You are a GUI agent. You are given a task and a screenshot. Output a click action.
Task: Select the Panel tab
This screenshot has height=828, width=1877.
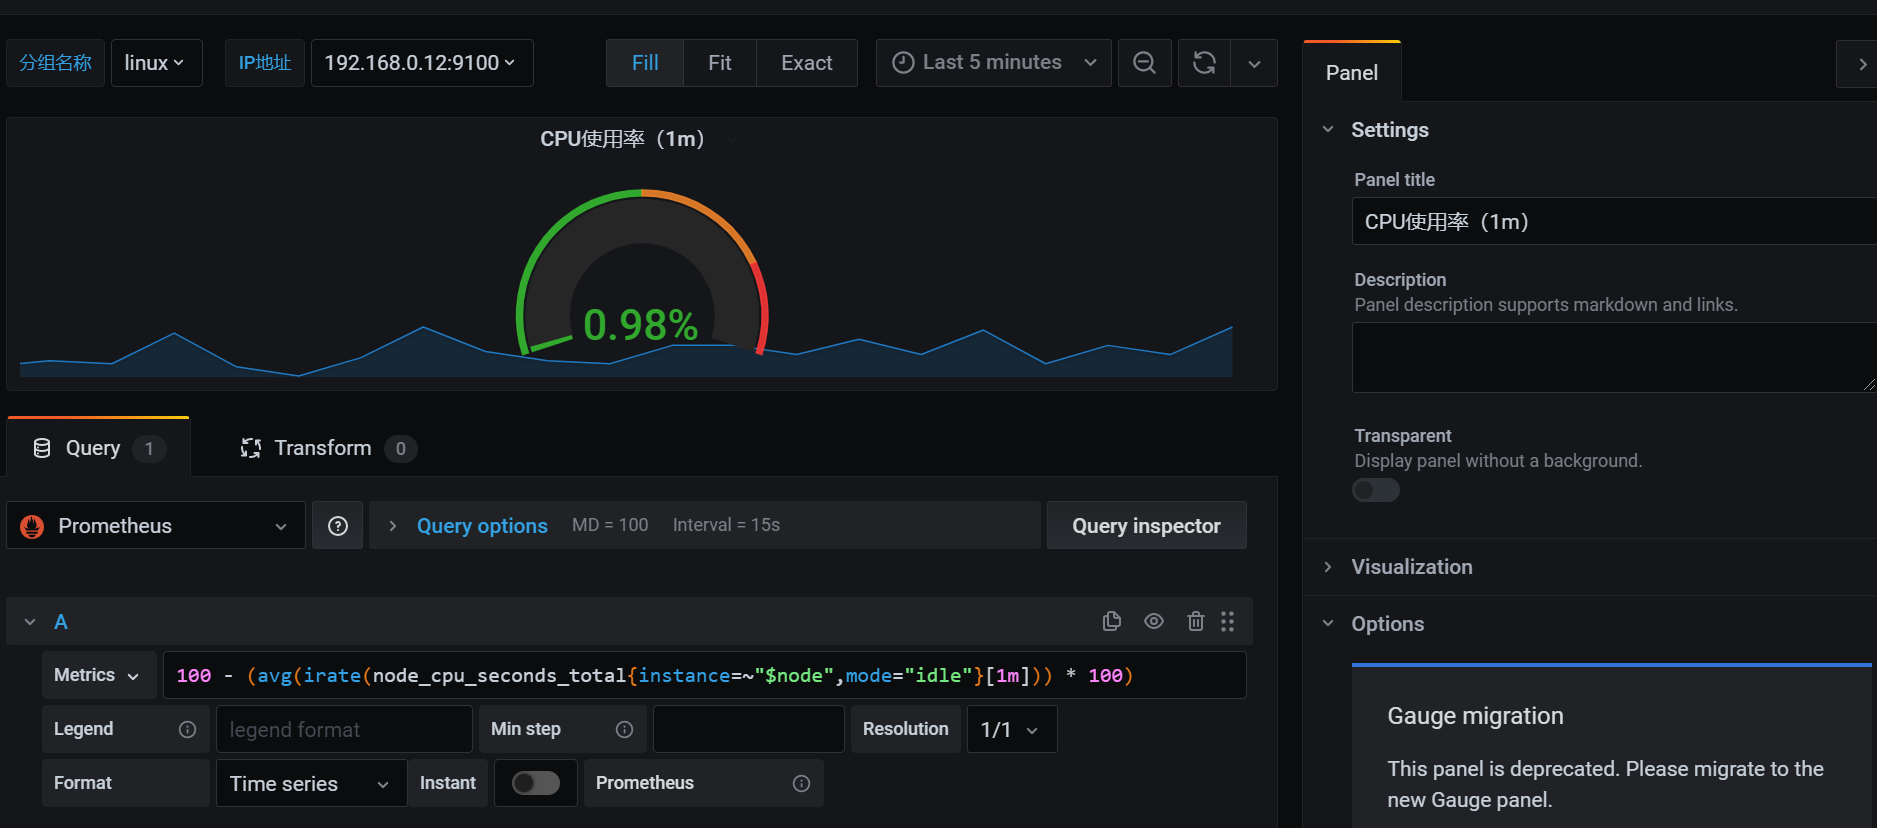coord(1352,72)
